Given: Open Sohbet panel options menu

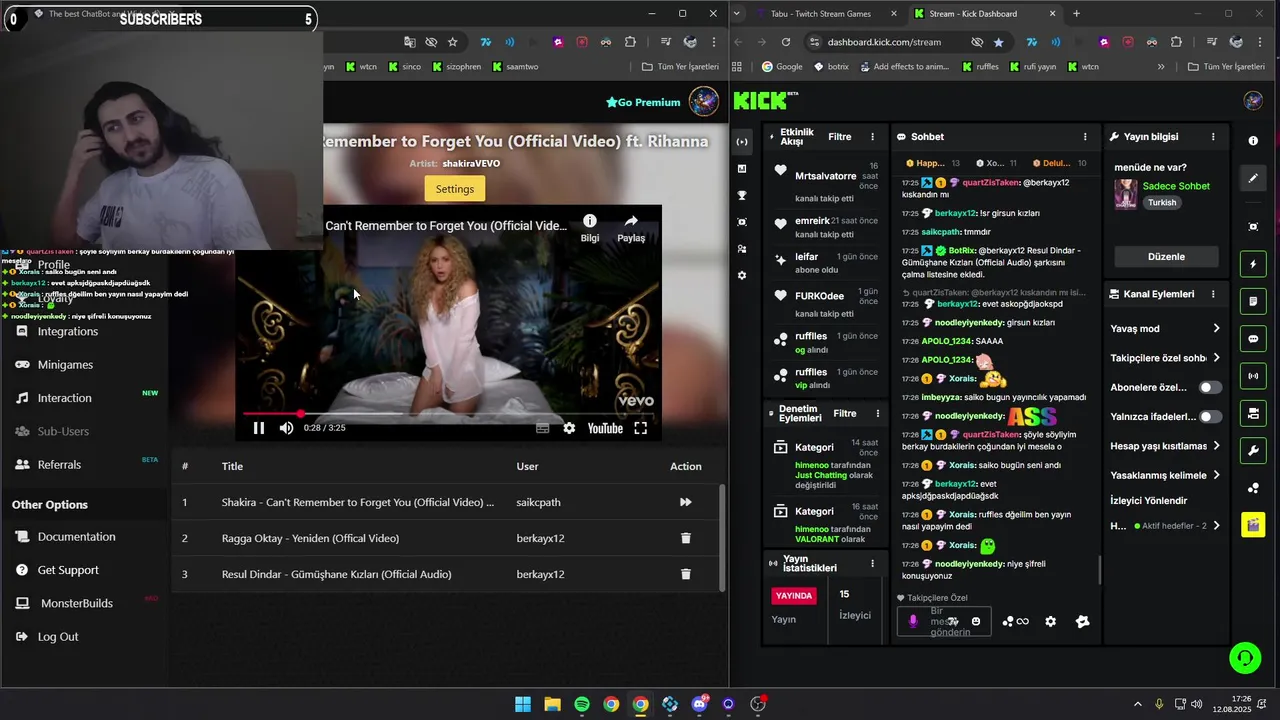Looking at the screenshot, I should point(1085,137).
